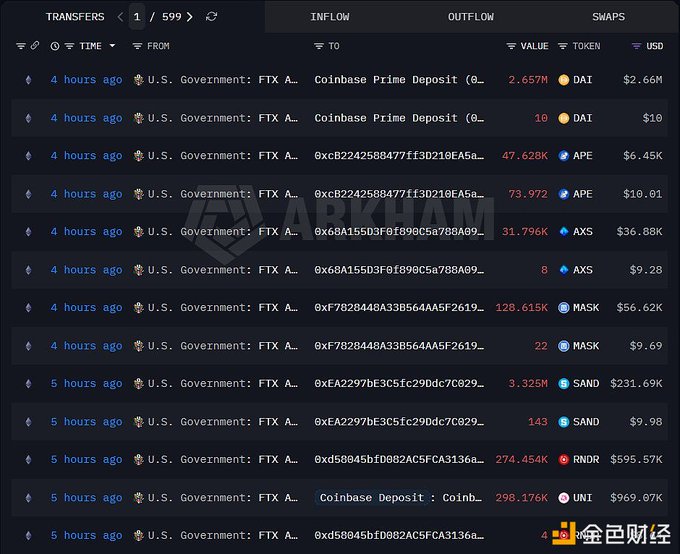Viewport: 680px width, 554px height.
Task: Open Ethereum icon for 31.796K AXS transfer
Action: pyautogui.click(x=28, y=232)
